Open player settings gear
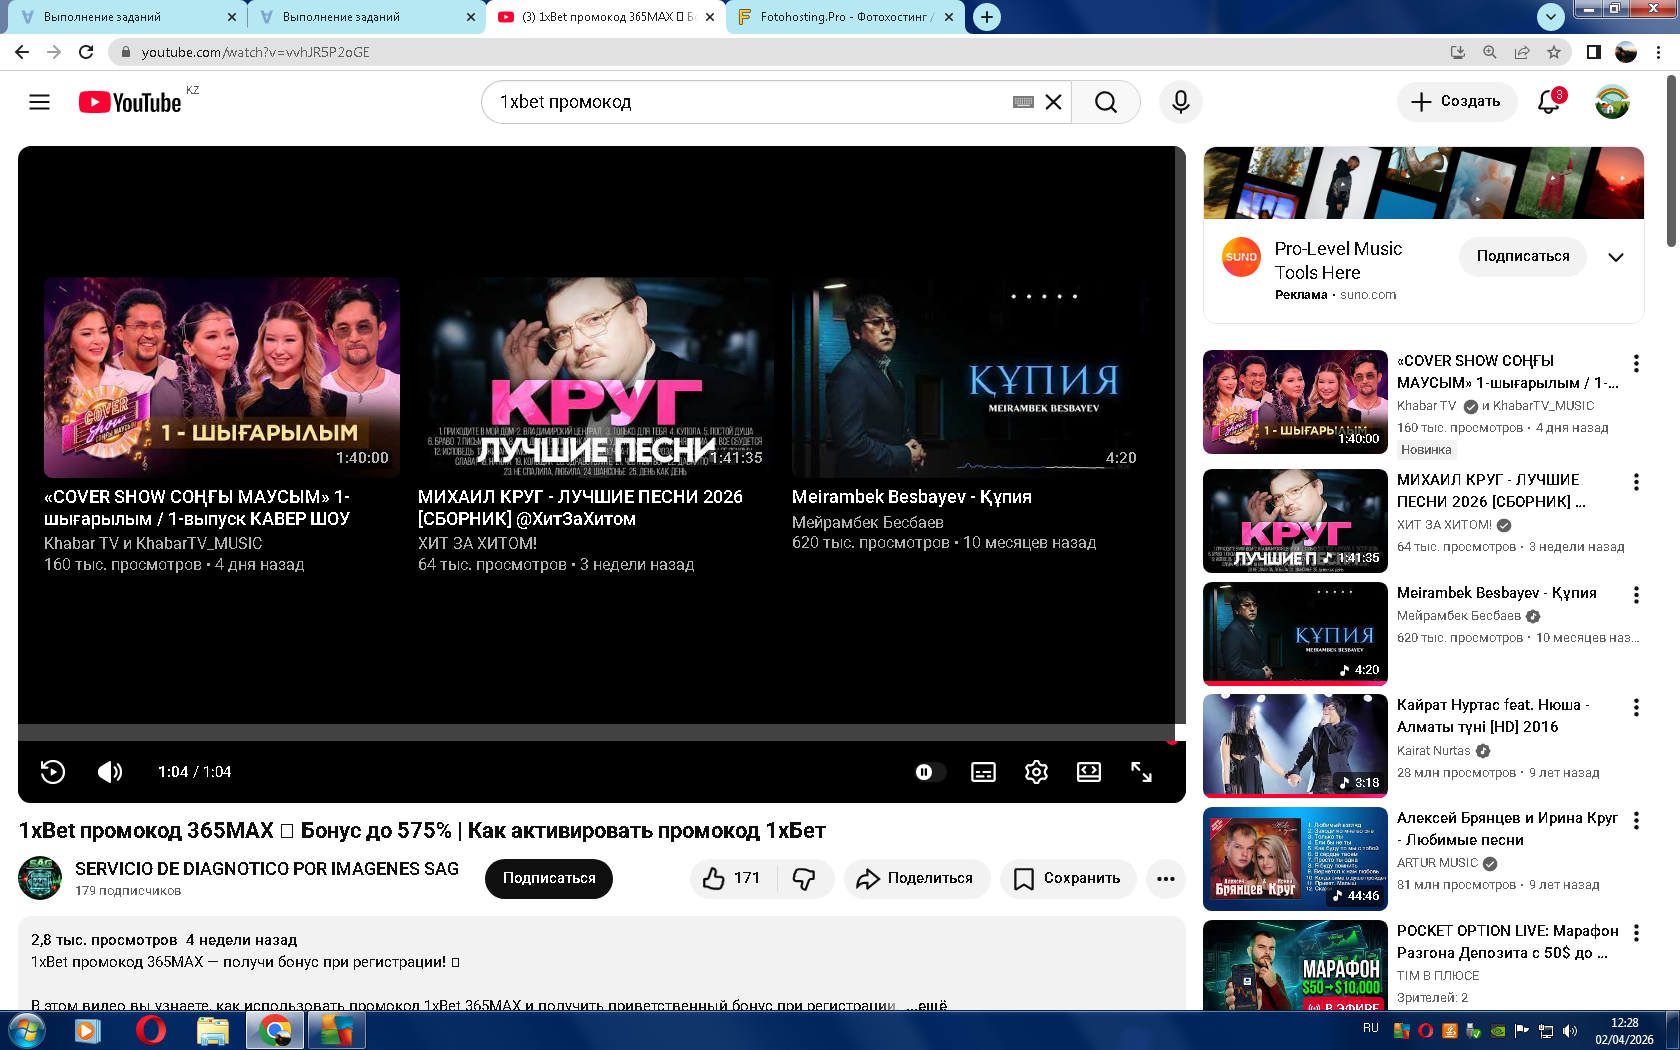The width and height of the screenshot is (1680, 1050). click(1036, 772)
